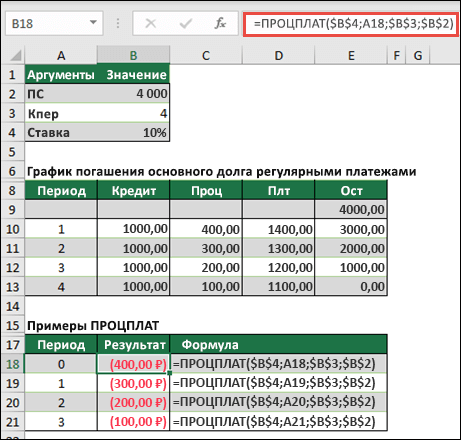Select column F header
The width and height of the screenshot is (461, 440).
[396, 55]
